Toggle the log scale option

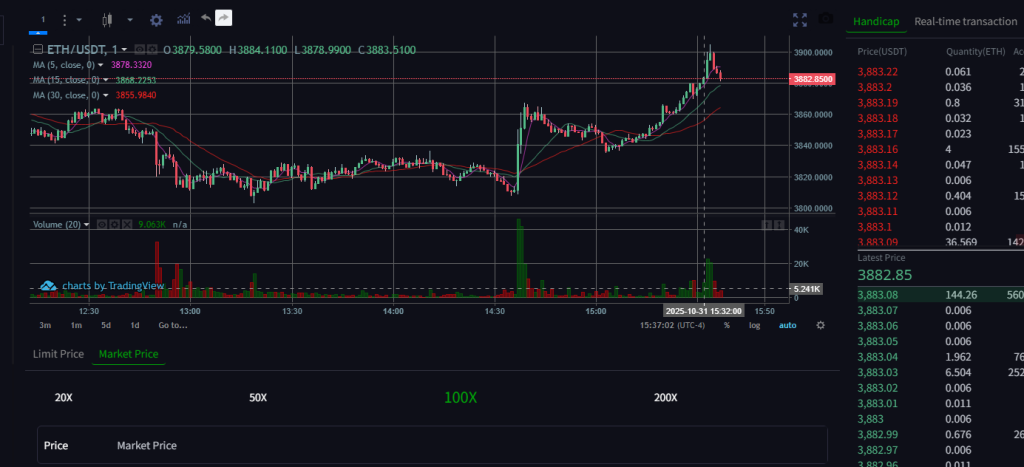point(754,325)
